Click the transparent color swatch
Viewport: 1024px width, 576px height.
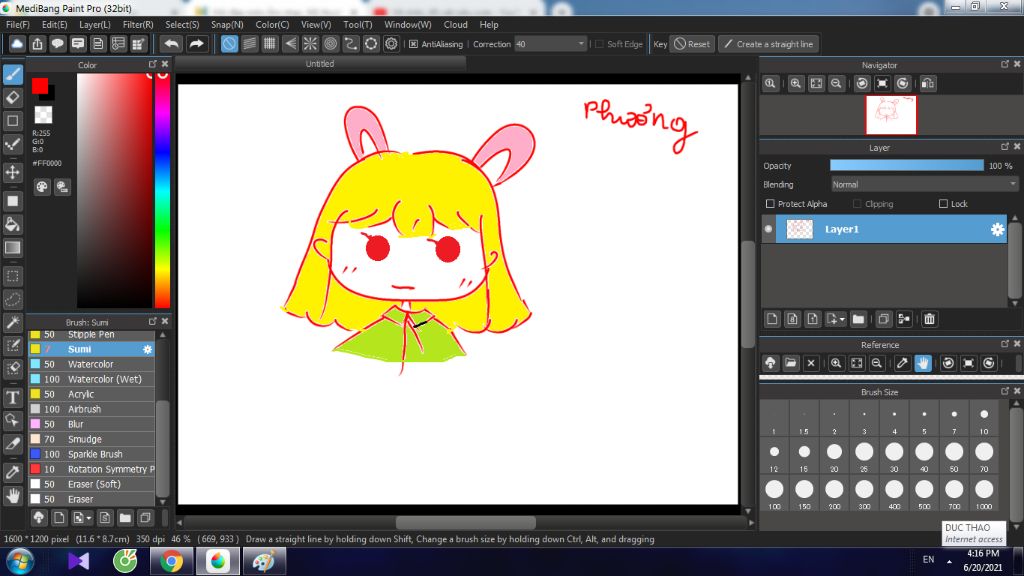43,115
